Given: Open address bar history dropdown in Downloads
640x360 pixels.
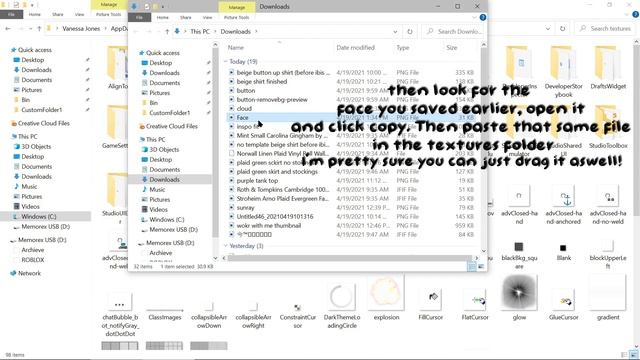Looking at the screenshot, I should pos(395,31).
